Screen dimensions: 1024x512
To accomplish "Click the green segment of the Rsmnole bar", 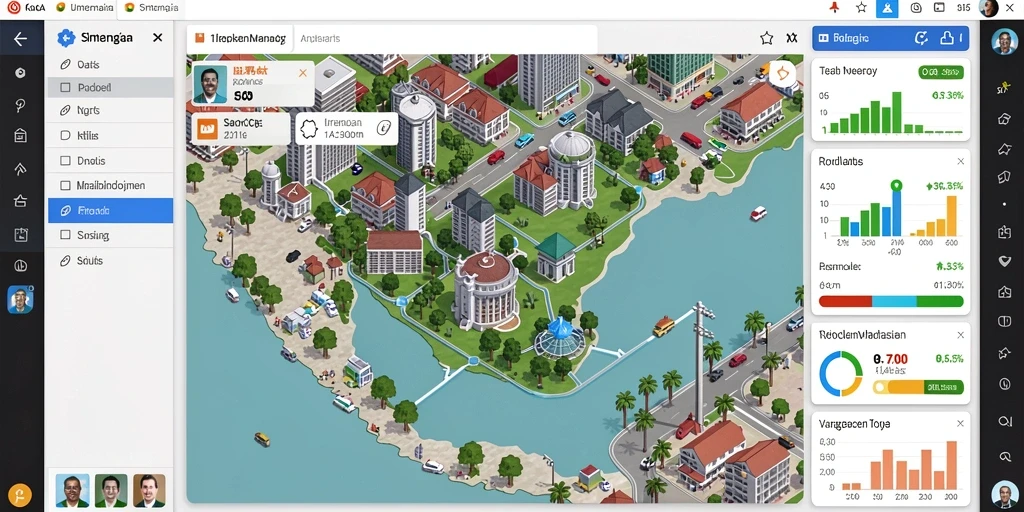I will [x=940, y=301].
